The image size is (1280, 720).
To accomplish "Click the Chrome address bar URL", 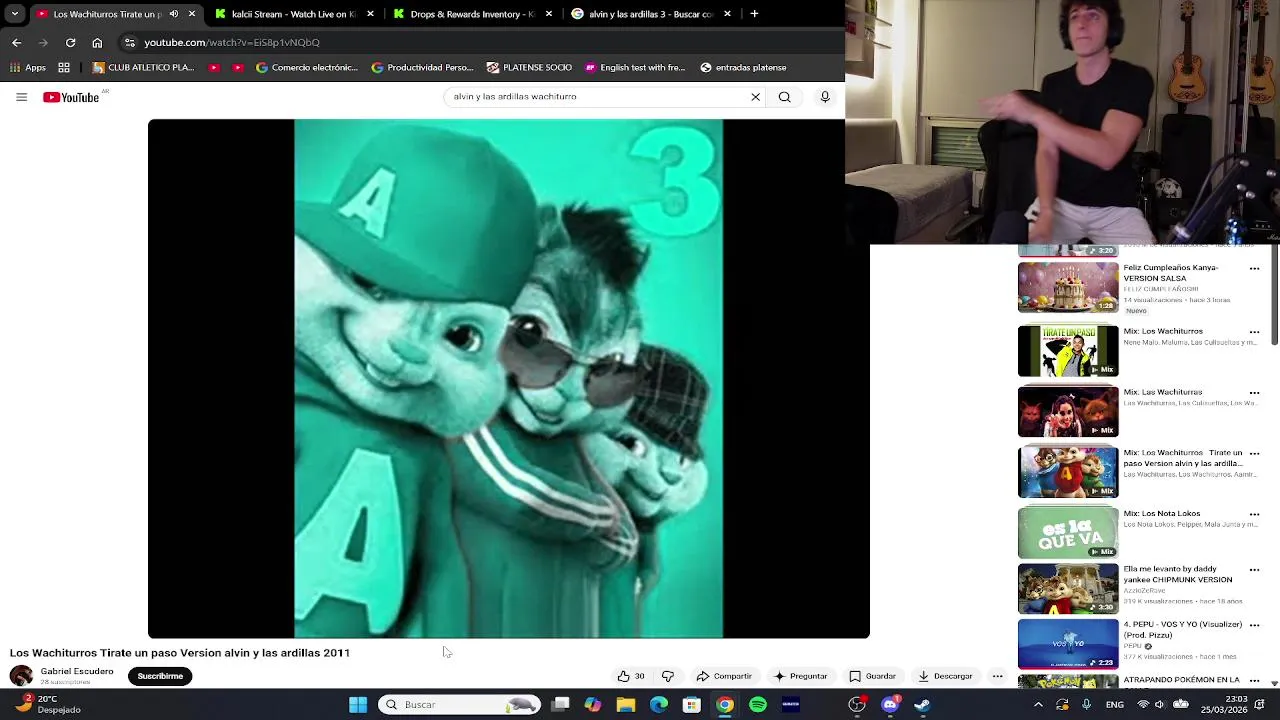I will coord(232,42).
